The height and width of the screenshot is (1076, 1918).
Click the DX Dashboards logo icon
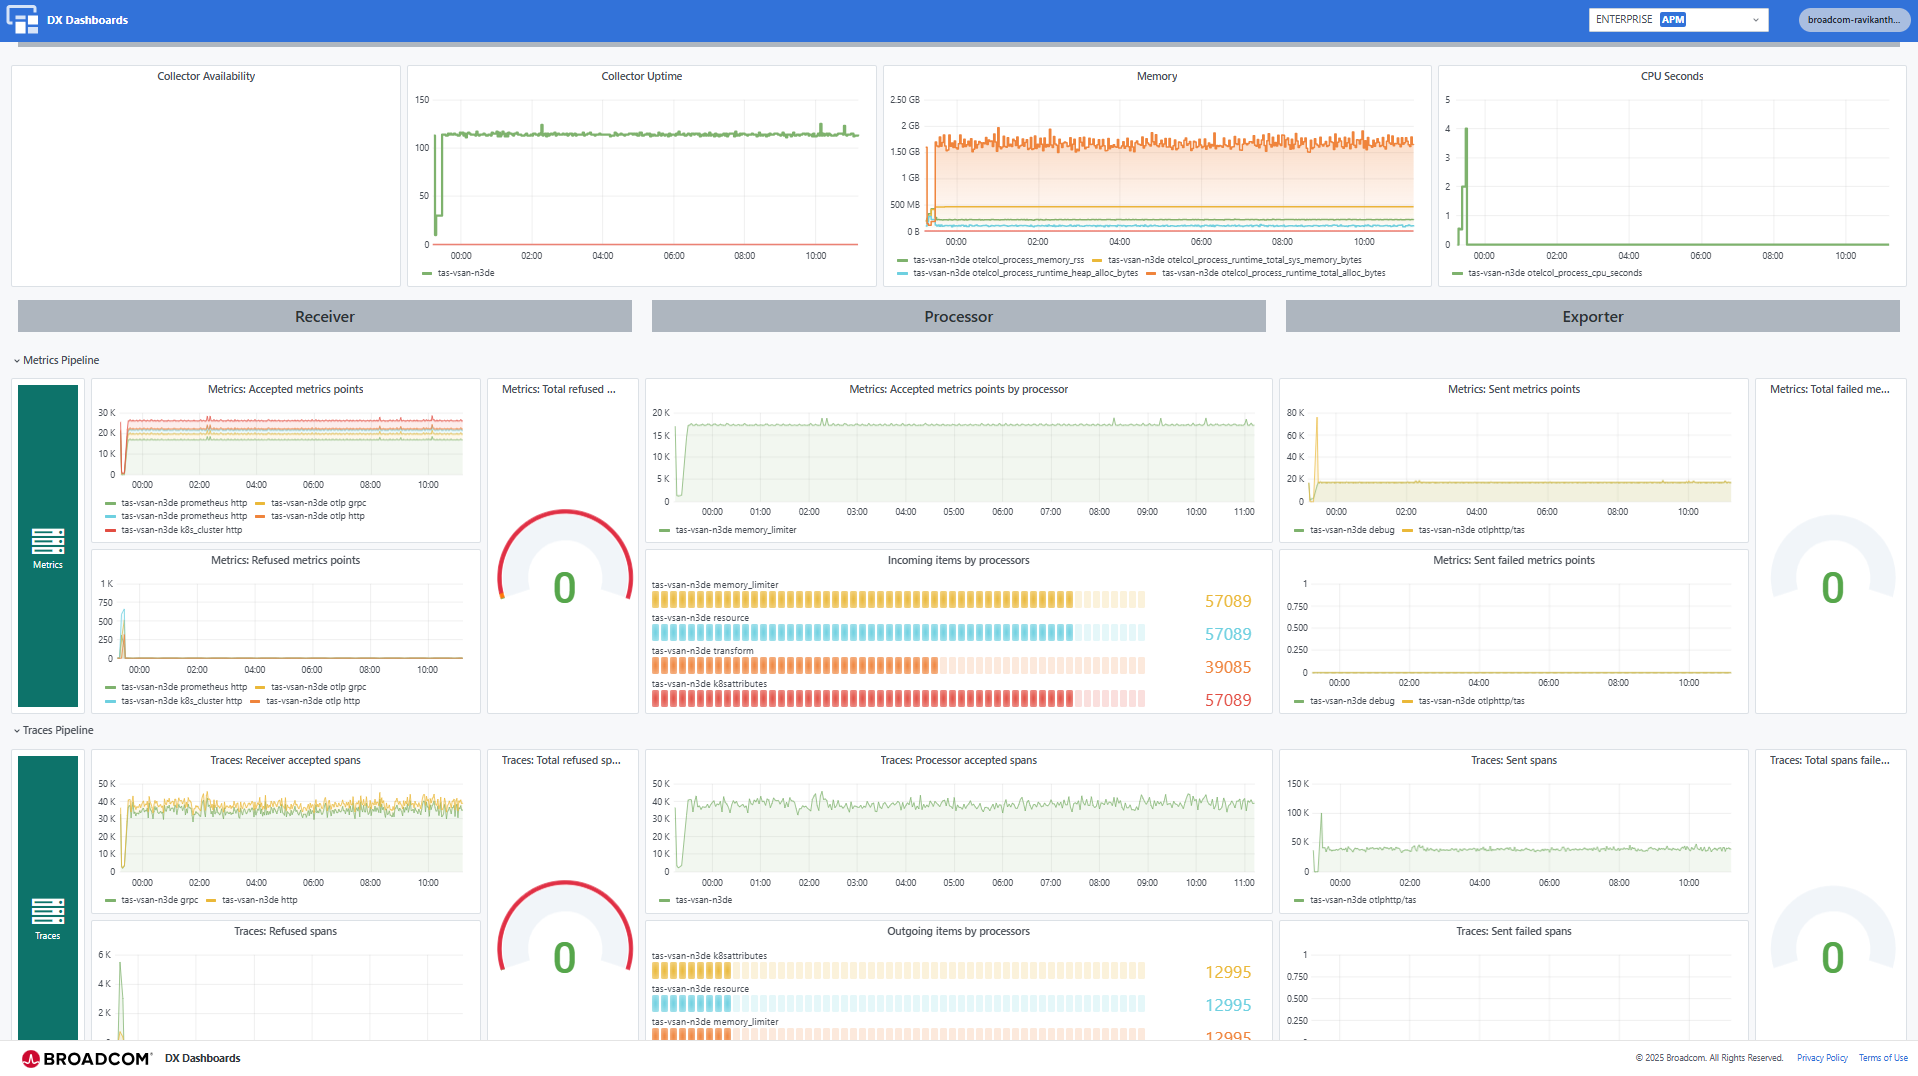[x=22, y=19]
